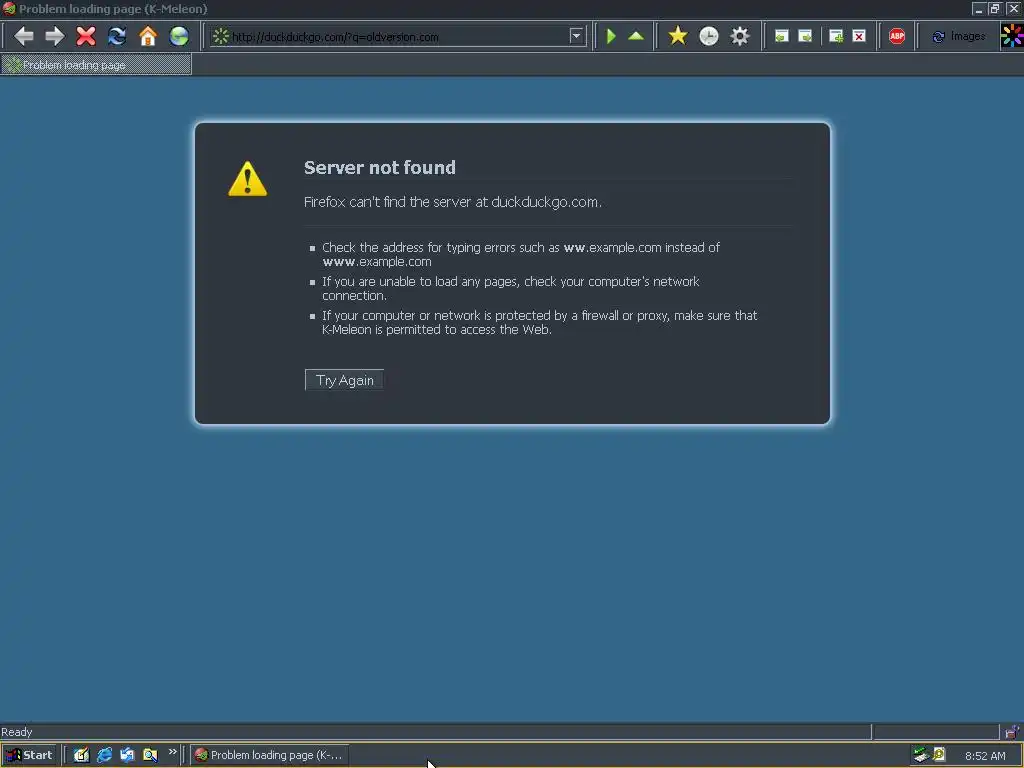1024x768 pixels.
Task: Open the URL bar history dropdown arrow
Action: tap(576, 36)
